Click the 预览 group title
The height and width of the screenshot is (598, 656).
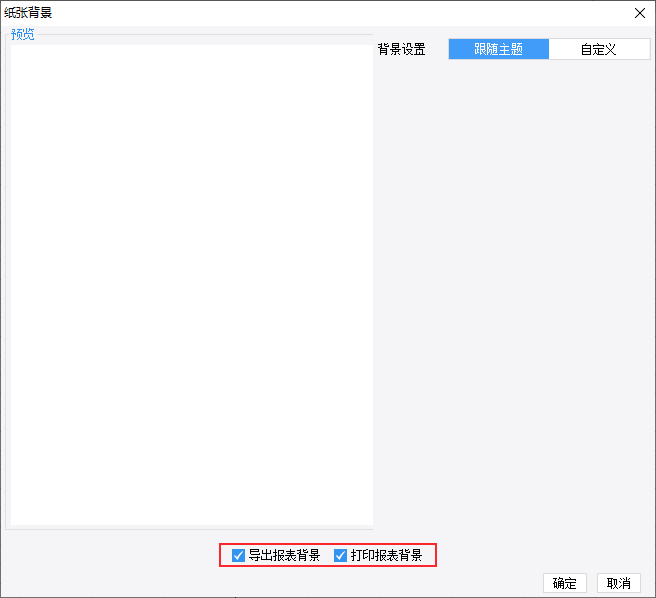click(23, 34)
